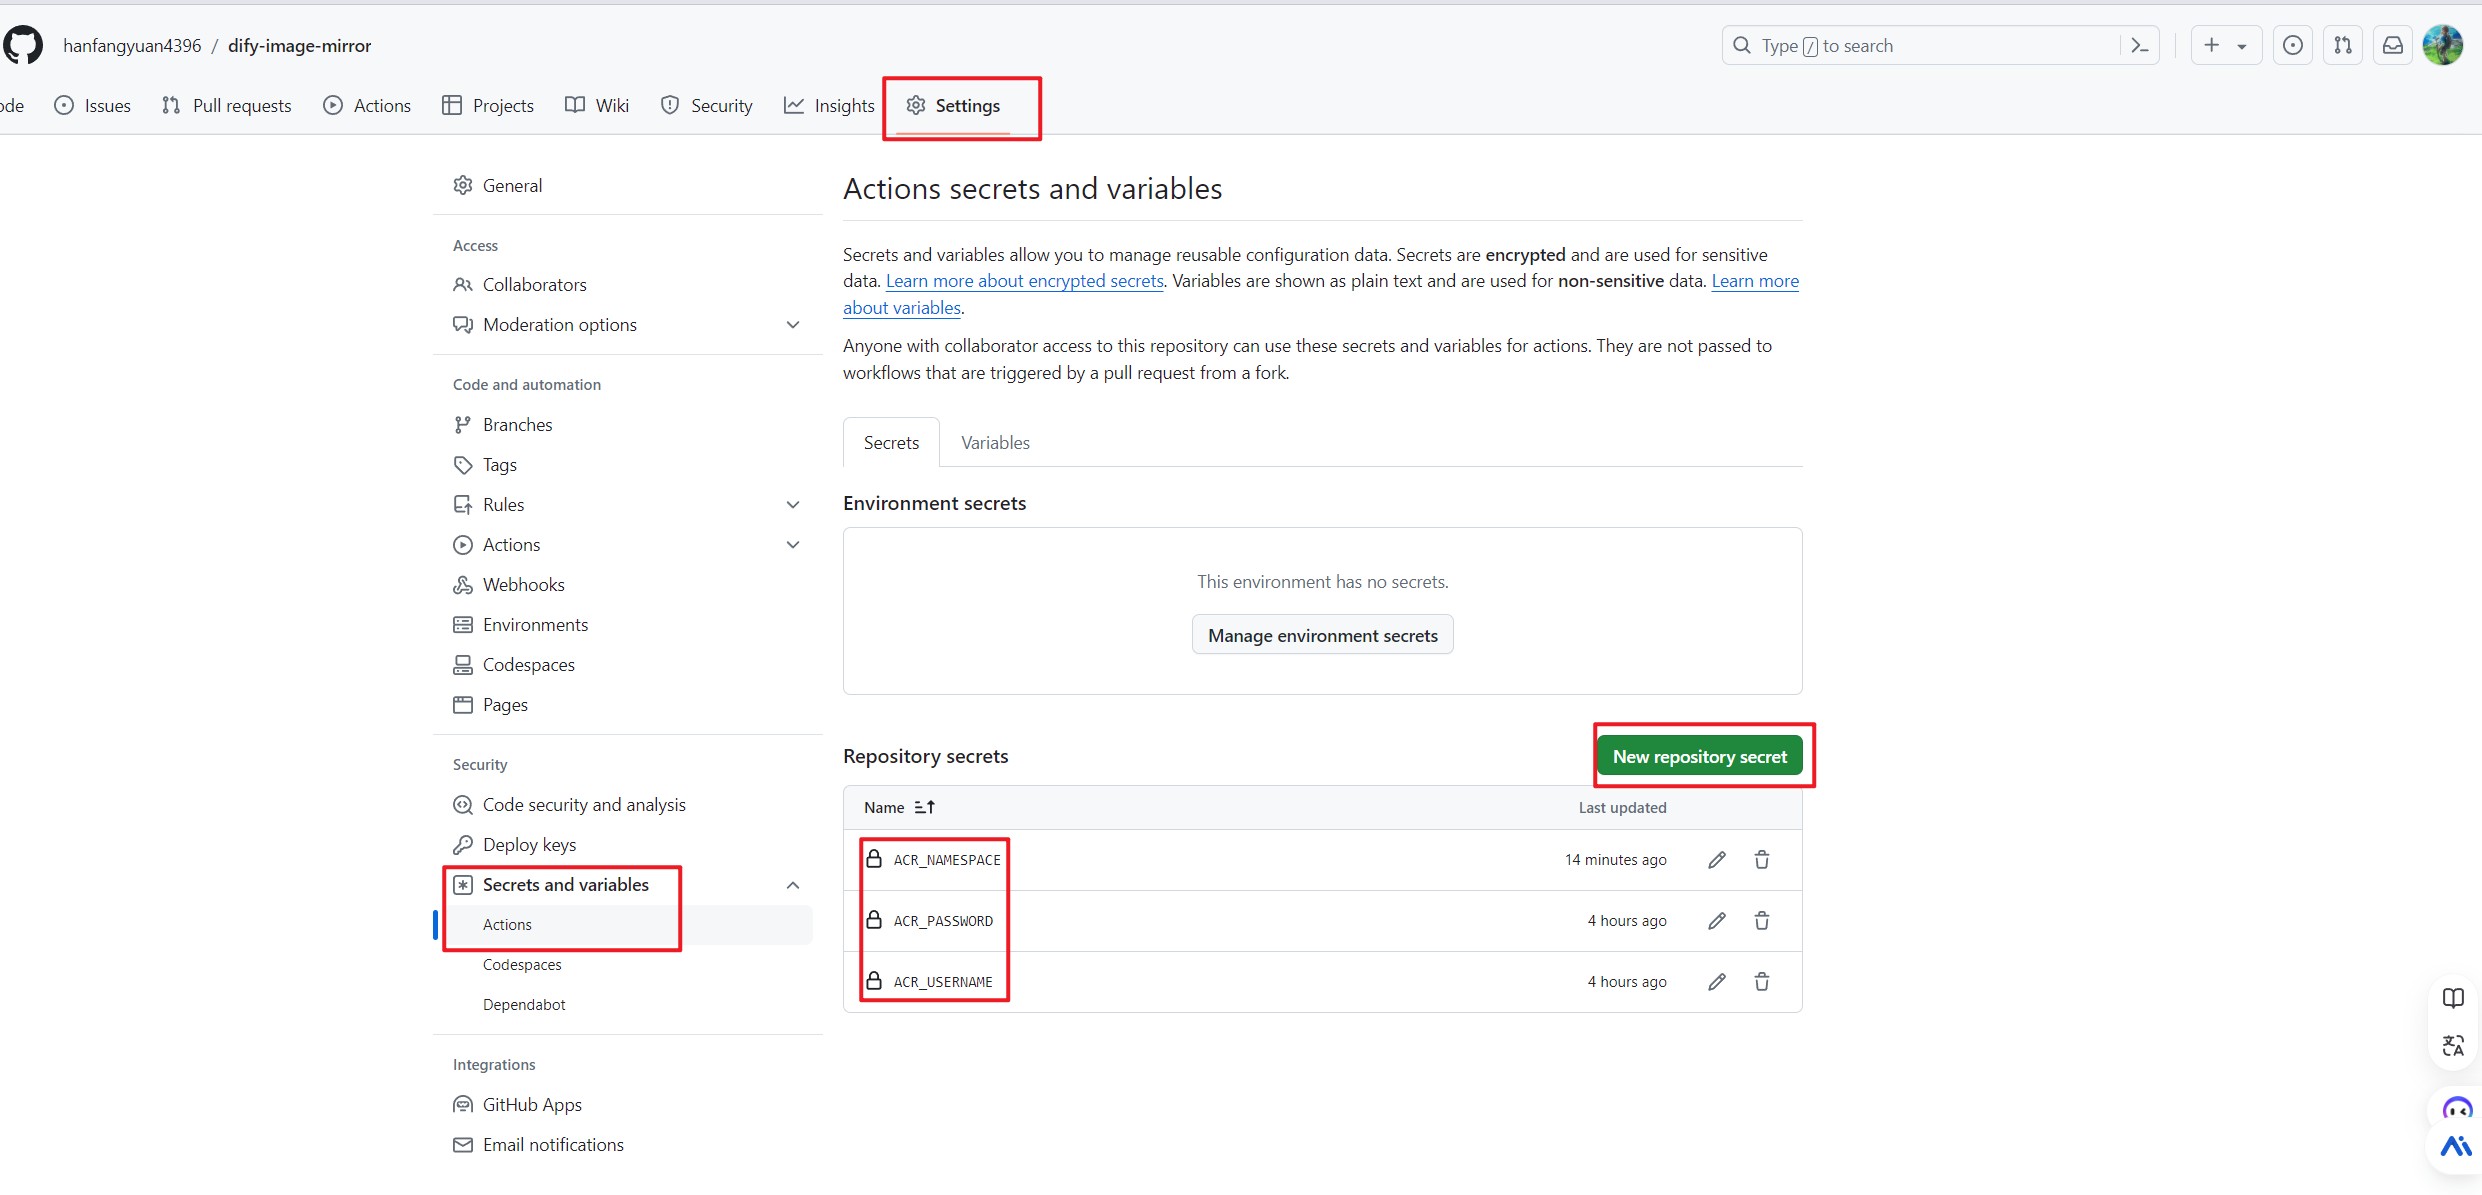Click the GitHub logo home icon
The image size is (2482, 1195).
pyautogui.click(x=23, y=46)
